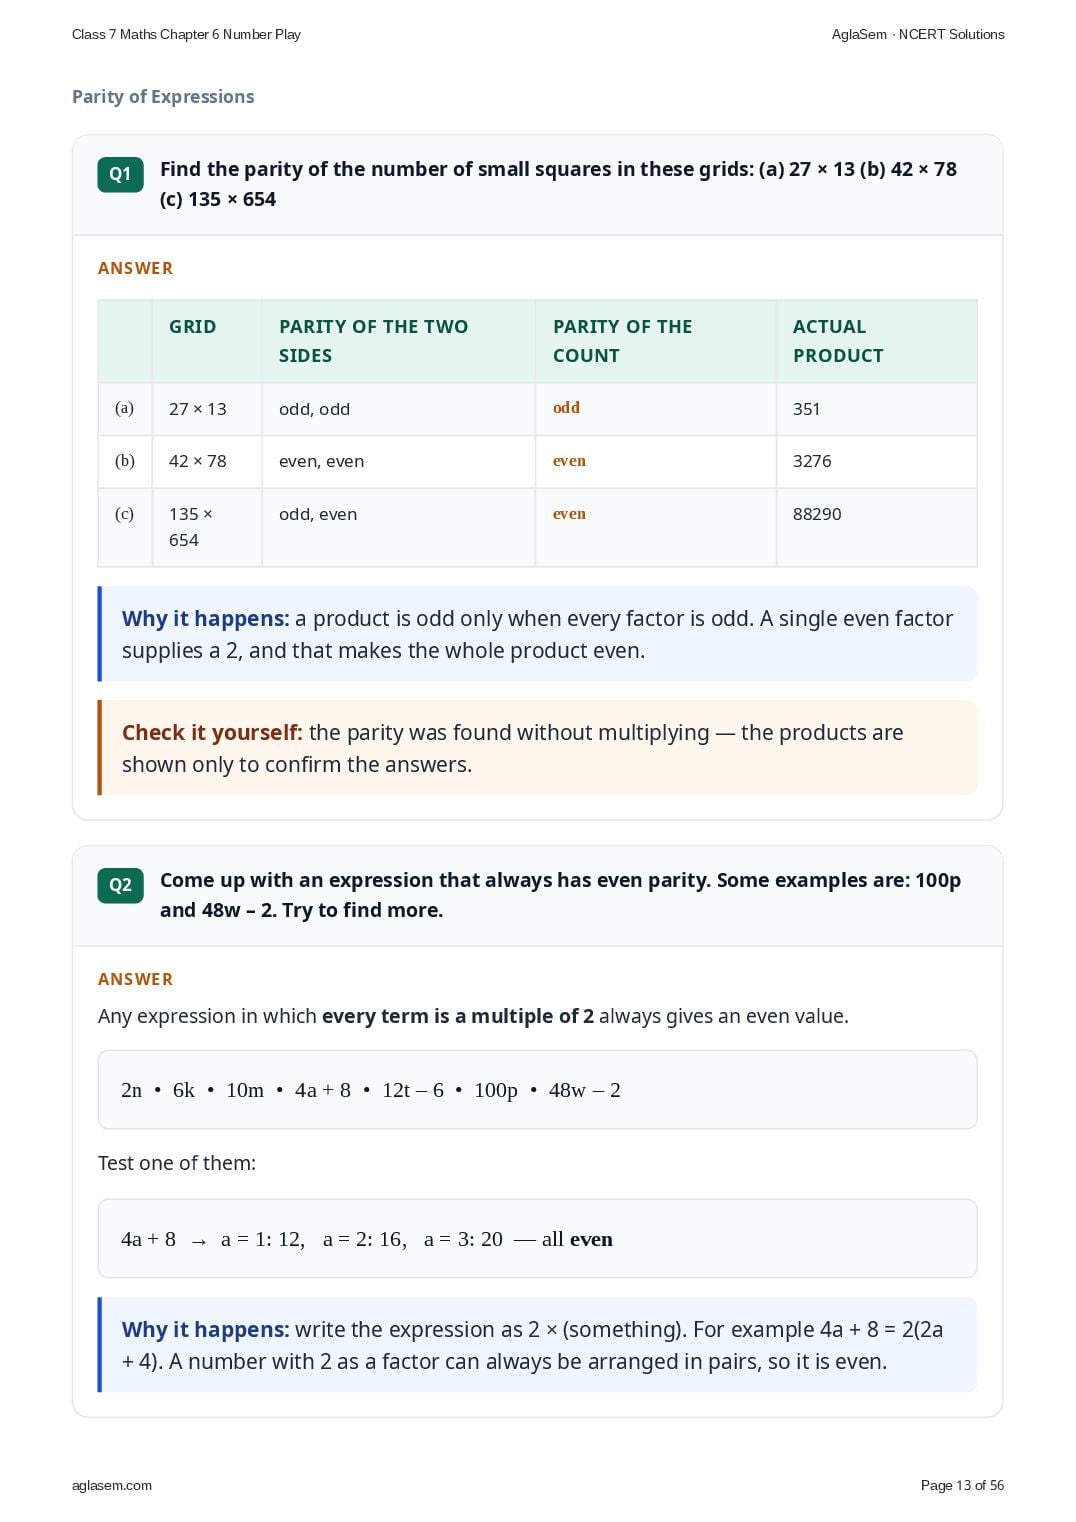Click the product value 88290
This screenshot has width=1076, height=1522.
pyautogui.click(x=817, y=514)
